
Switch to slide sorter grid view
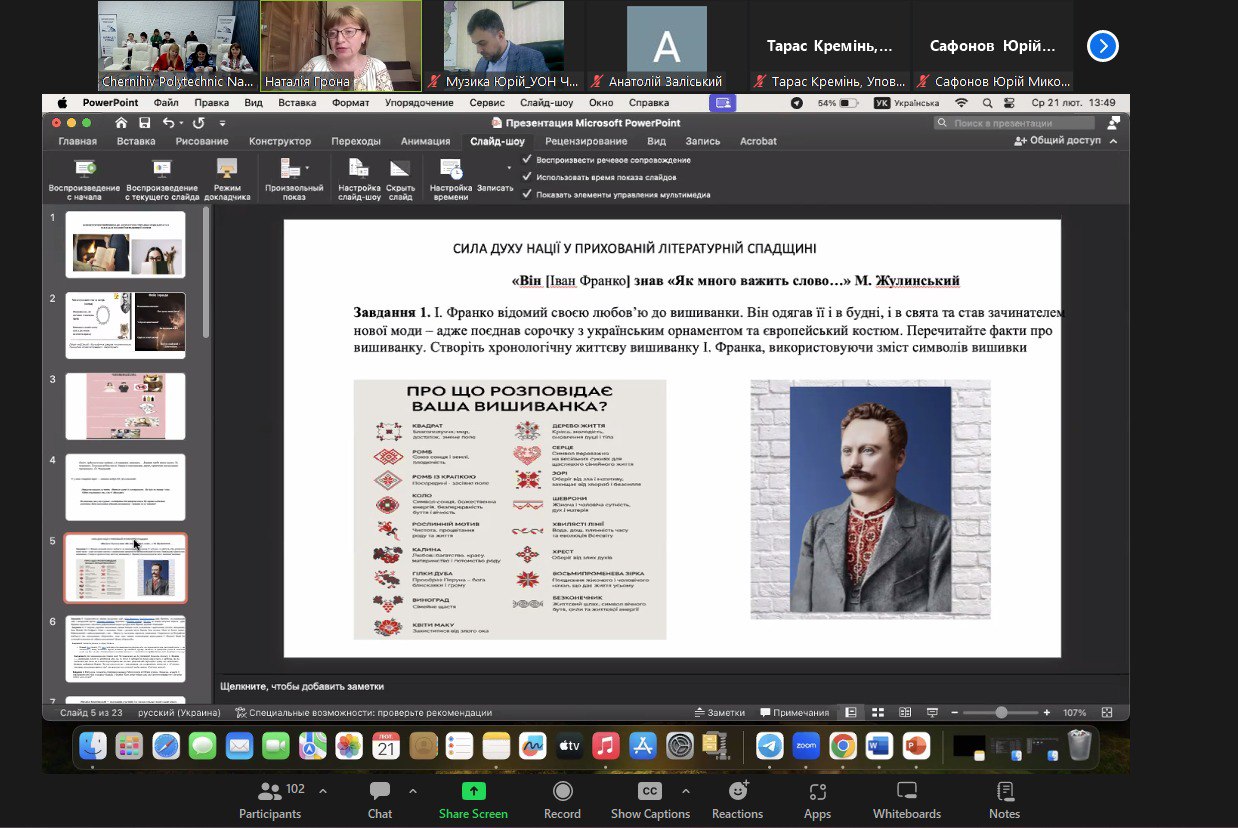(877, 713)
